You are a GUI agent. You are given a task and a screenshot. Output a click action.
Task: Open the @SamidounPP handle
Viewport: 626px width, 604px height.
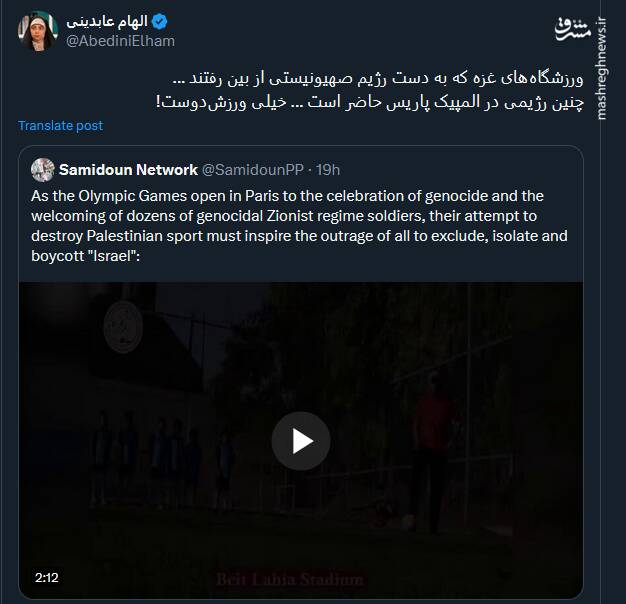tap(253, 170)
